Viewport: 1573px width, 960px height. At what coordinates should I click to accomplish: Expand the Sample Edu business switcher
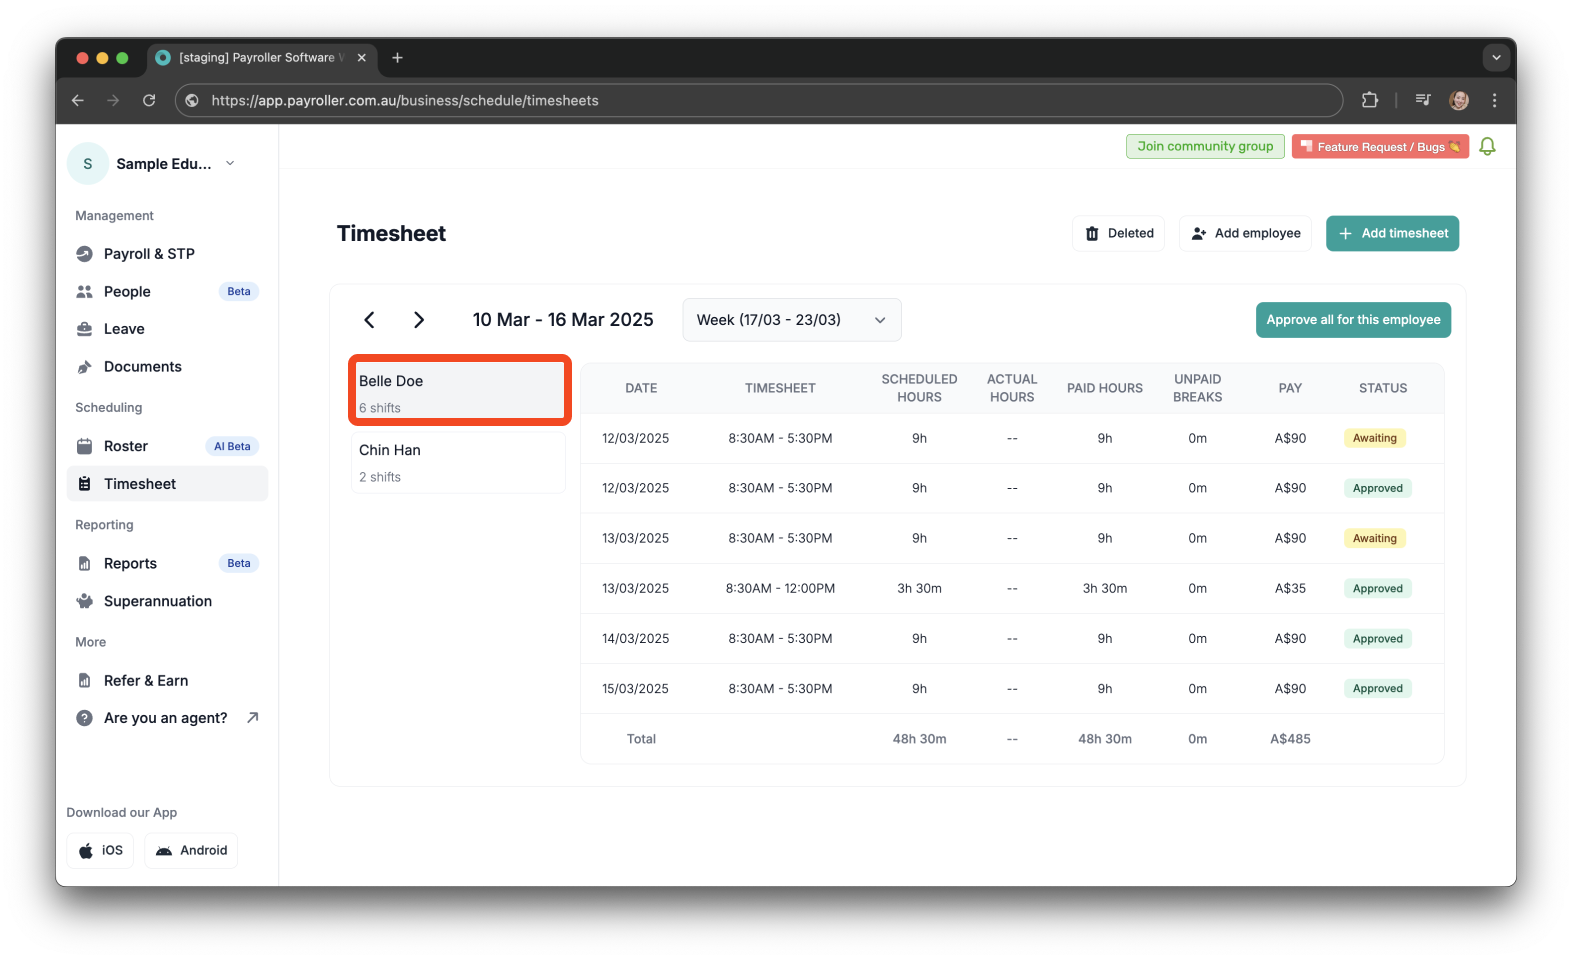coord(230,163)
